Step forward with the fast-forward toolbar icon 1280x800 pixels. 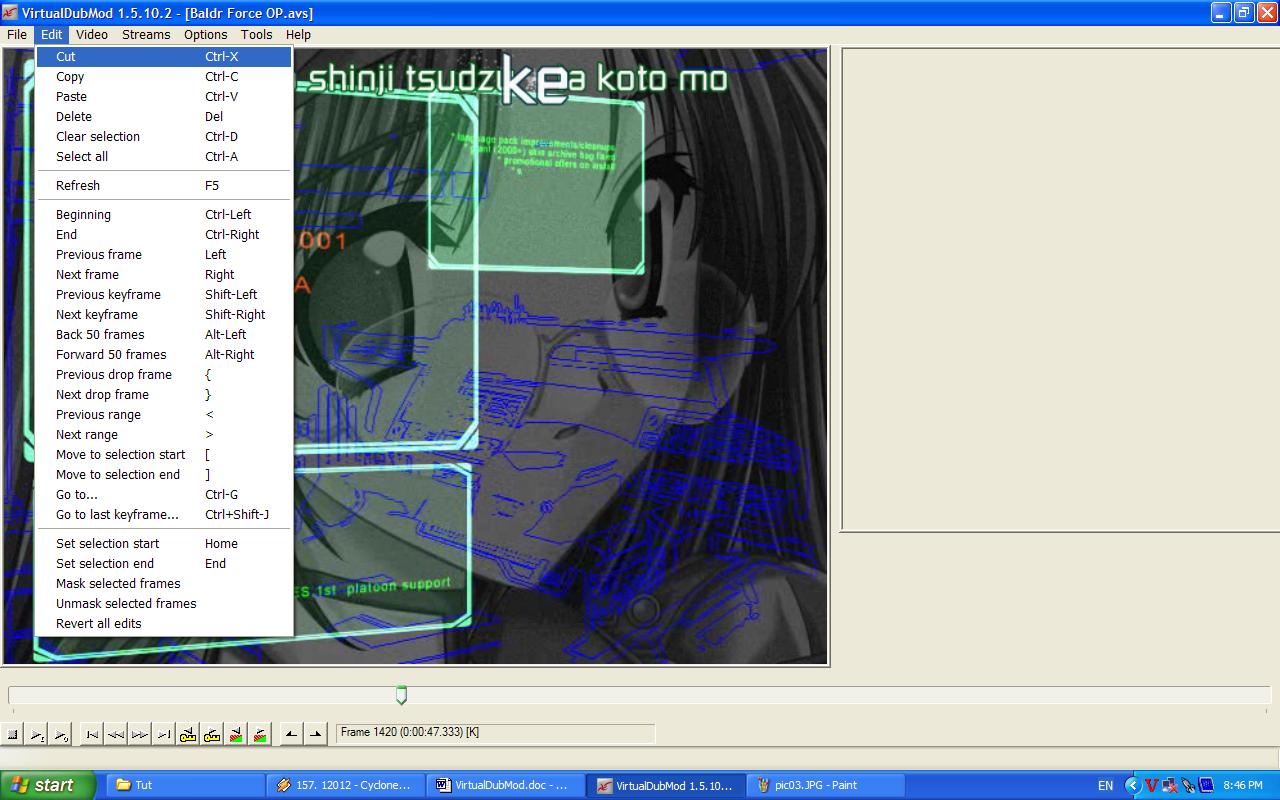(x=140, y=735)
